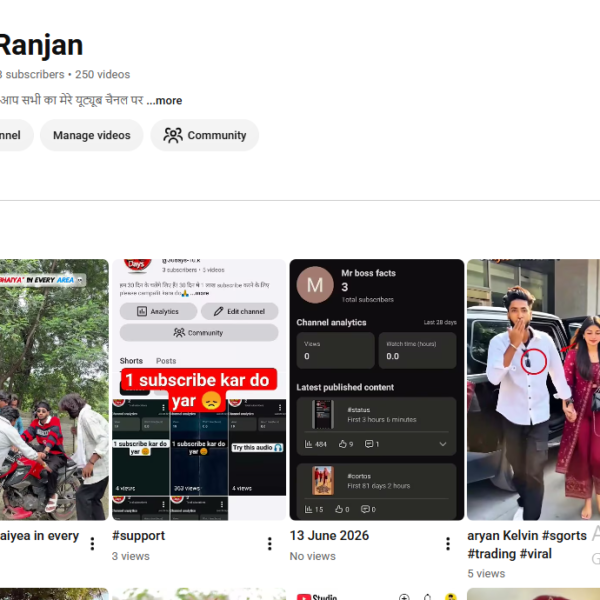Open the three-dot menu beside 'aiyea in every' short
This screenshot has width=600, height=600.
pos(92,543)
